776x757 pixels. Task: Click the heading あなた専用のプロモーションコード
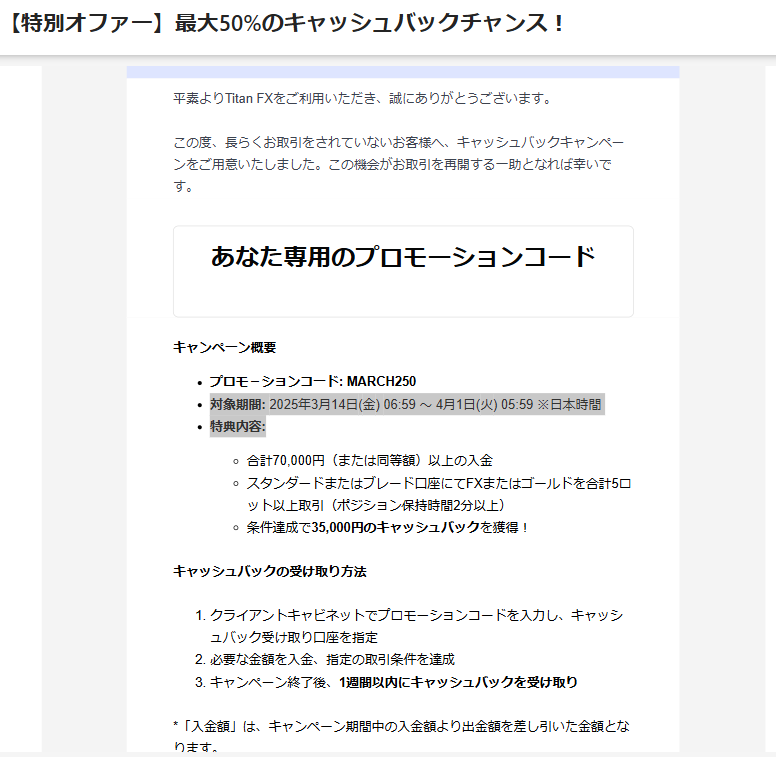(x=403, y=257)
